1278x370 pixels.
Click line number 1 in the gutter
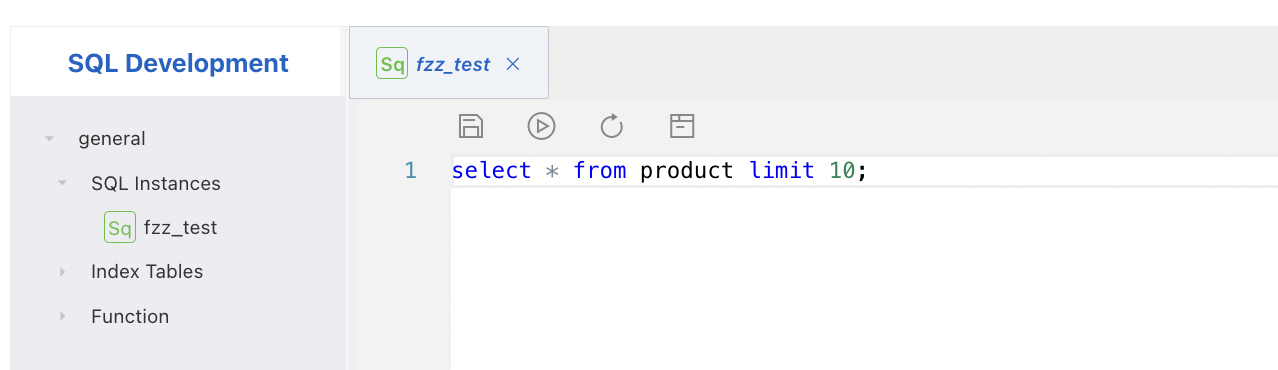[x=410, y=171]
